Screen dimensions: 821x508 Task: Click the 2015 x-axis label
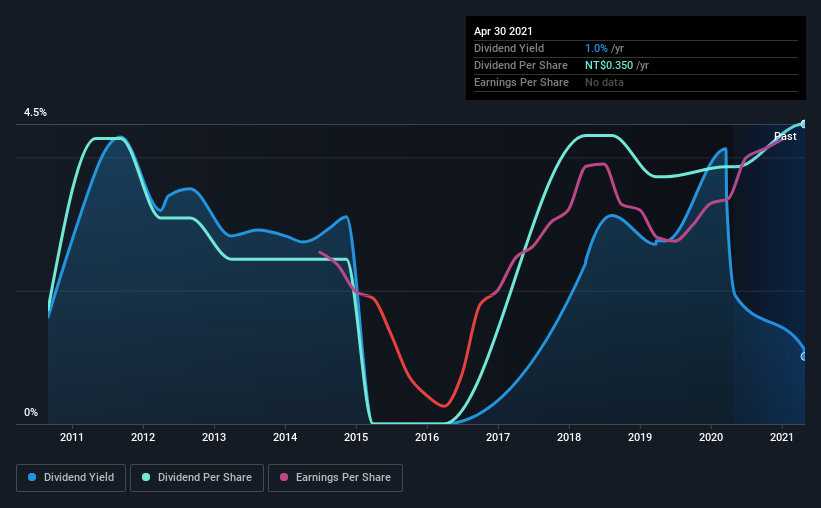coord(356,437)
